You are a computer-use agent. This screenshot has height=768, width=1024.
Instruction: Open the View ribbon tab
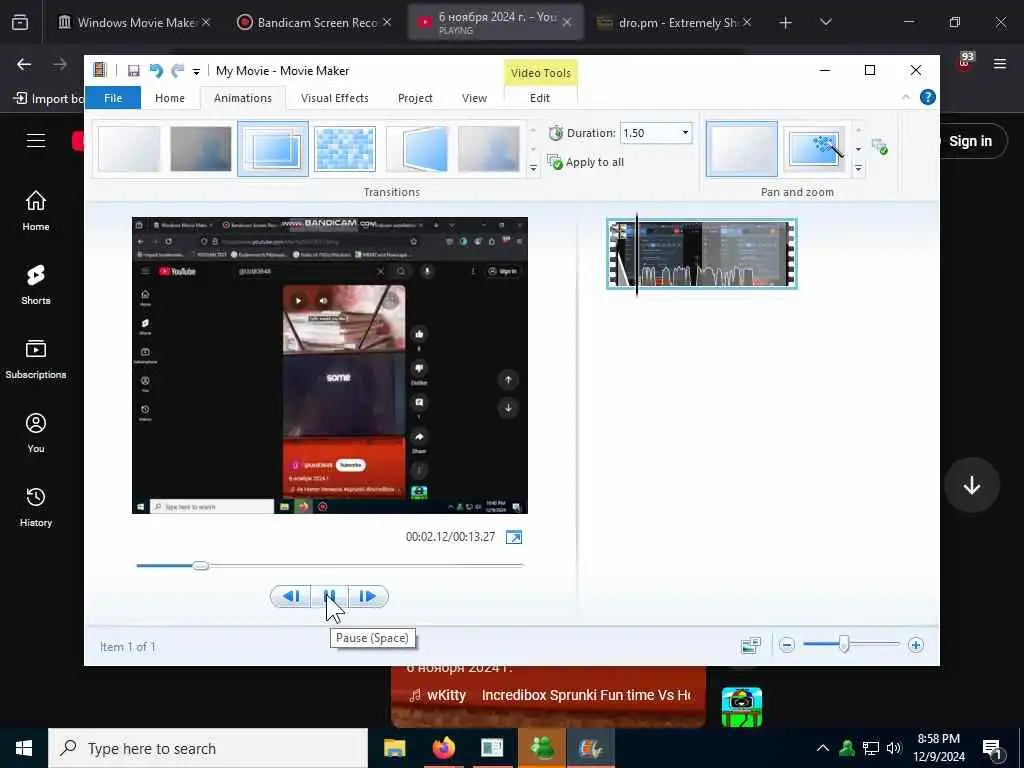(x=475, y=98)
